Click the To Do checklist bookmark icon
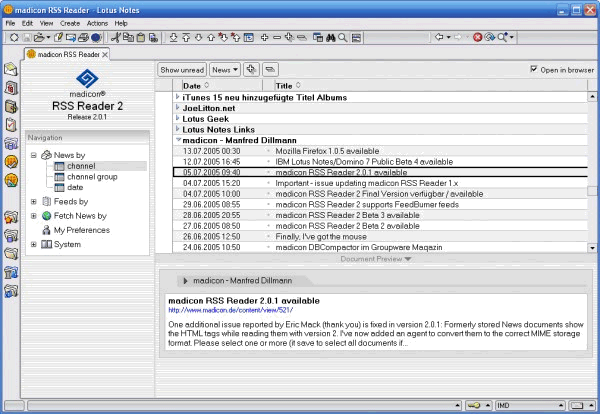 point(11,125)
